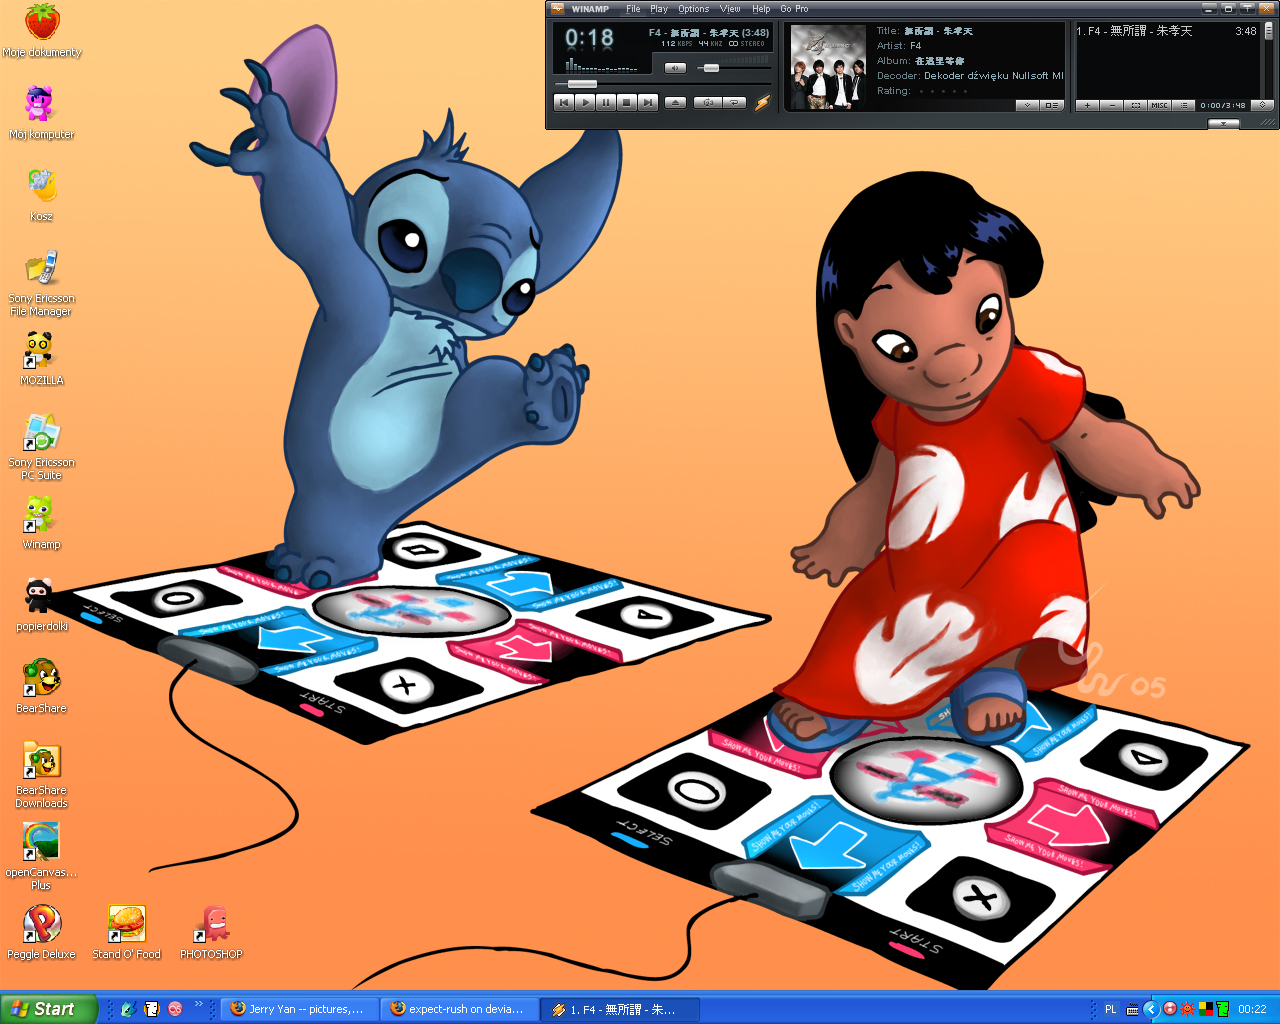Expand hidden tray icons arrow
The height and width of the screenshot is (1024, 1280).
tap(1151, 1009)
